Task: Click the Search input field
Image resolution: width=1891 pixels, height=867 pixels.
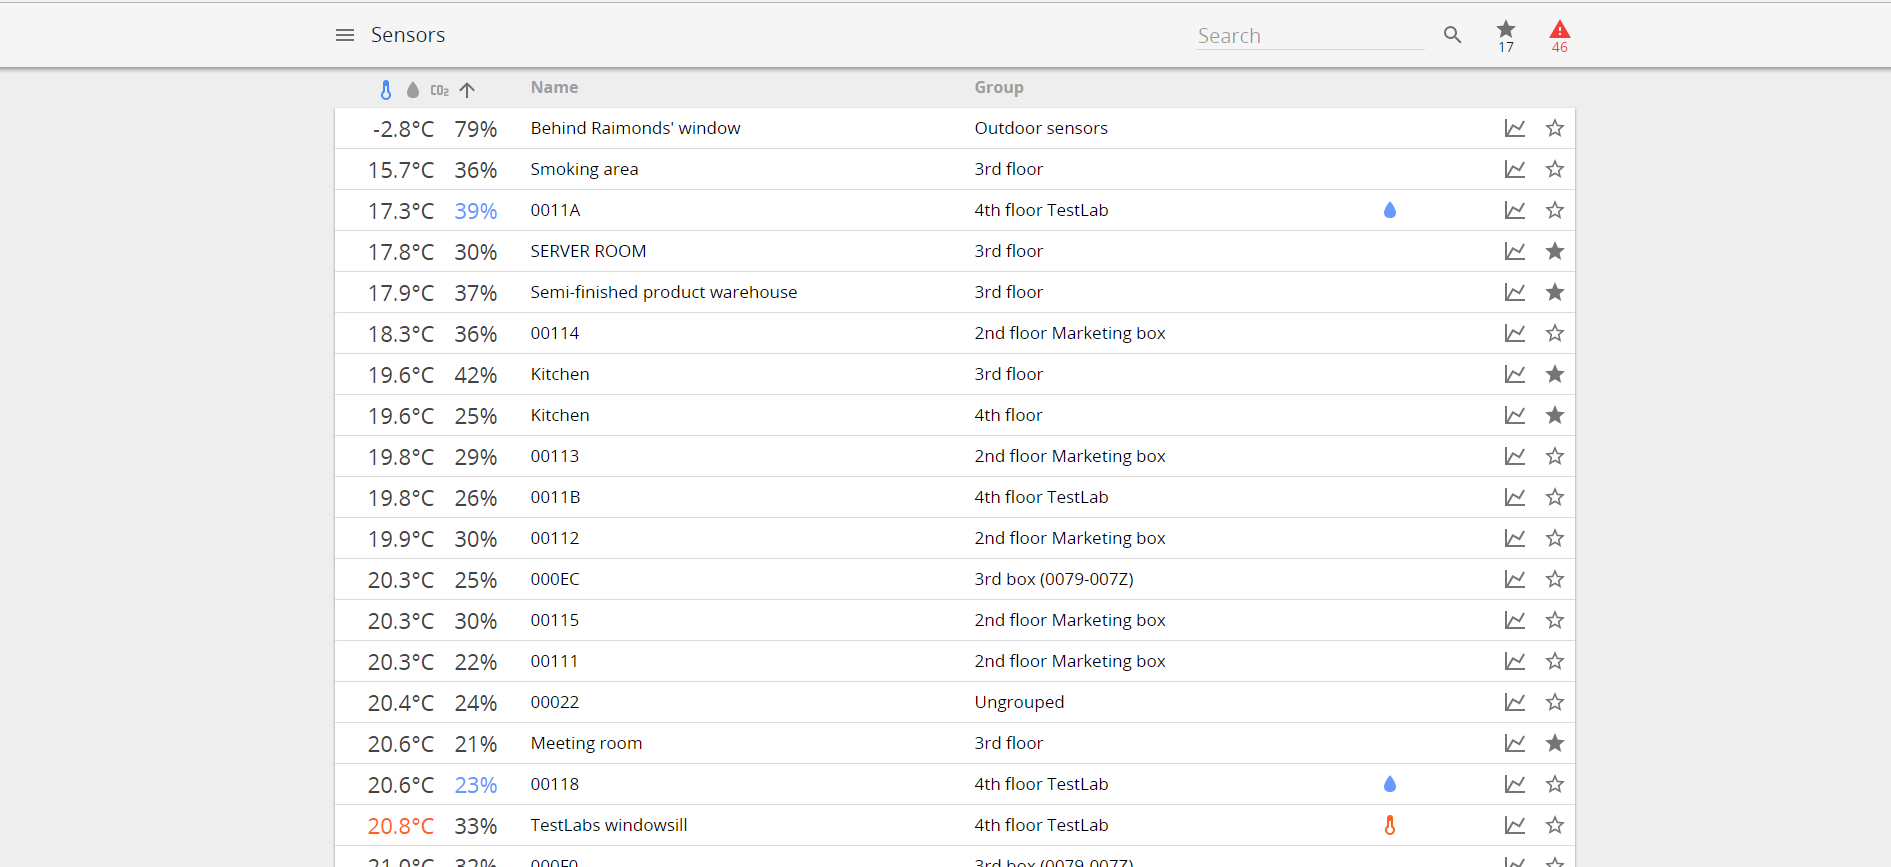Action: (1310, 36)
